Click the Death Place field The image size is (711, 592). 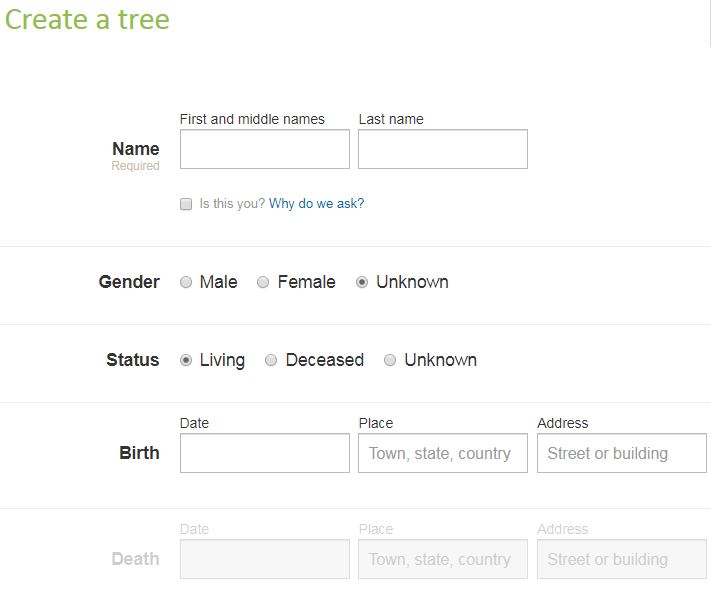[442, 559]
